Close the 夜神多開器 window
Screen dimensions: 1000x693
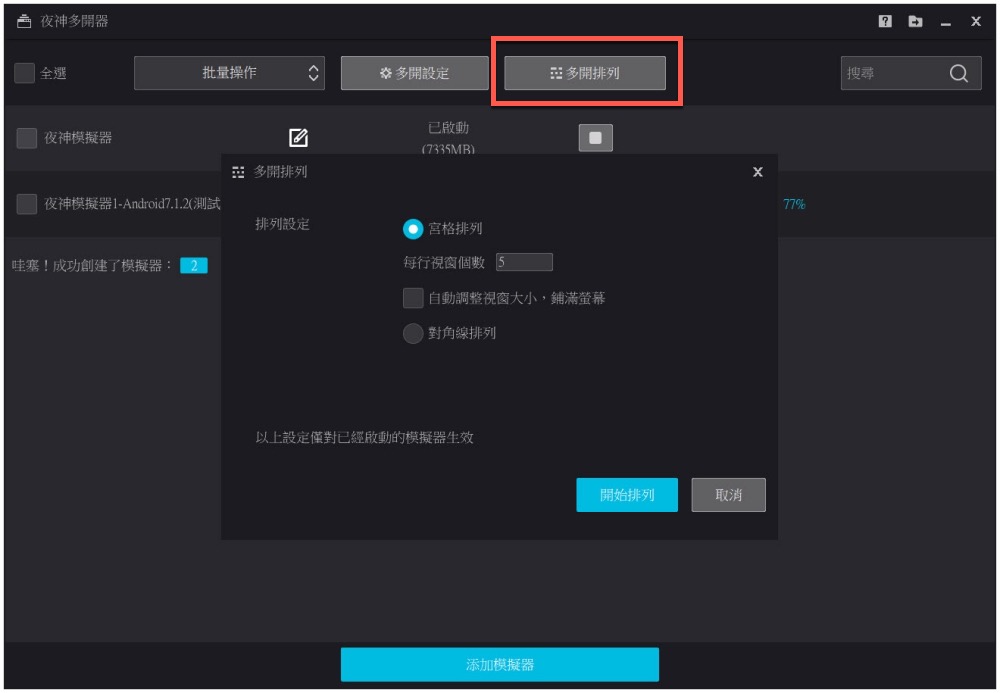[x=976, y=21]
